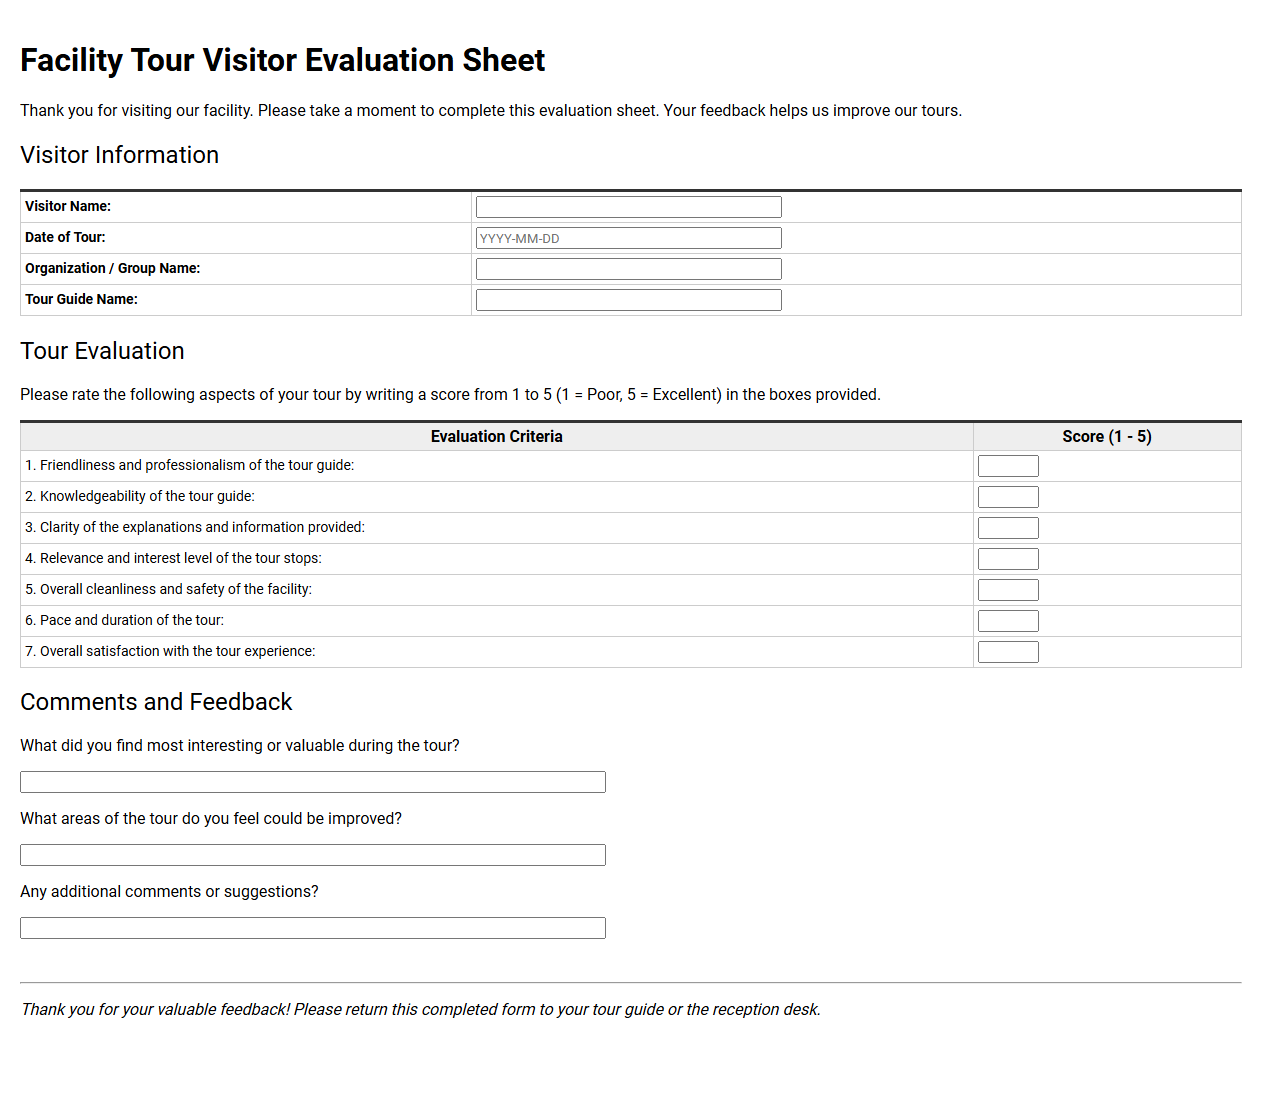This screenshot has height=1120, width=1262.
Task: Click the 'Visitor Name:' label
Action: (x=68, y=206)
